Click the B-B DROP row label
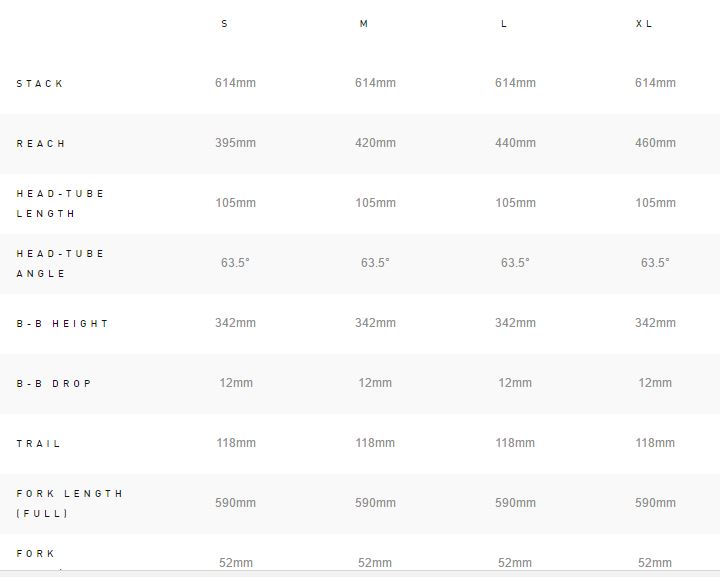The height and width of the screenshot is (577, 720). 54,384
